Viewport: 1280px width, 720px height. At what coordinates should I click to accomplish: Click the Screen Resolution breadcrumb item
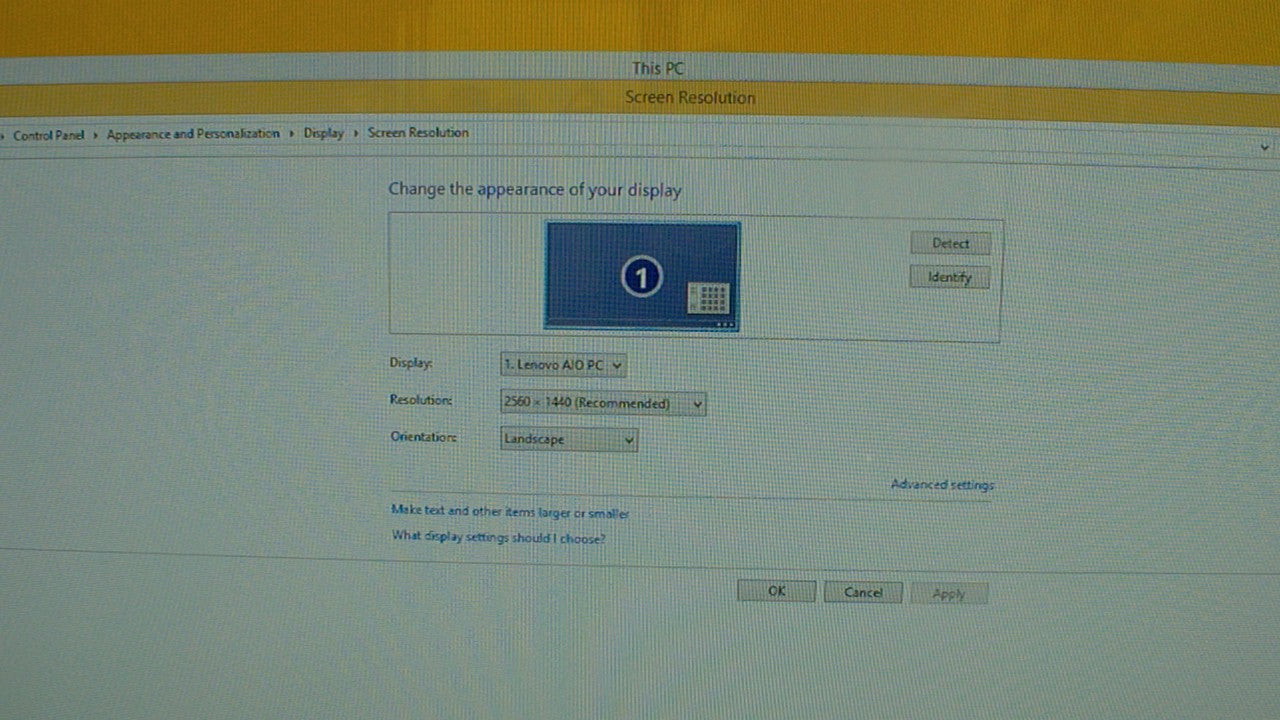[x=418, y=133]
